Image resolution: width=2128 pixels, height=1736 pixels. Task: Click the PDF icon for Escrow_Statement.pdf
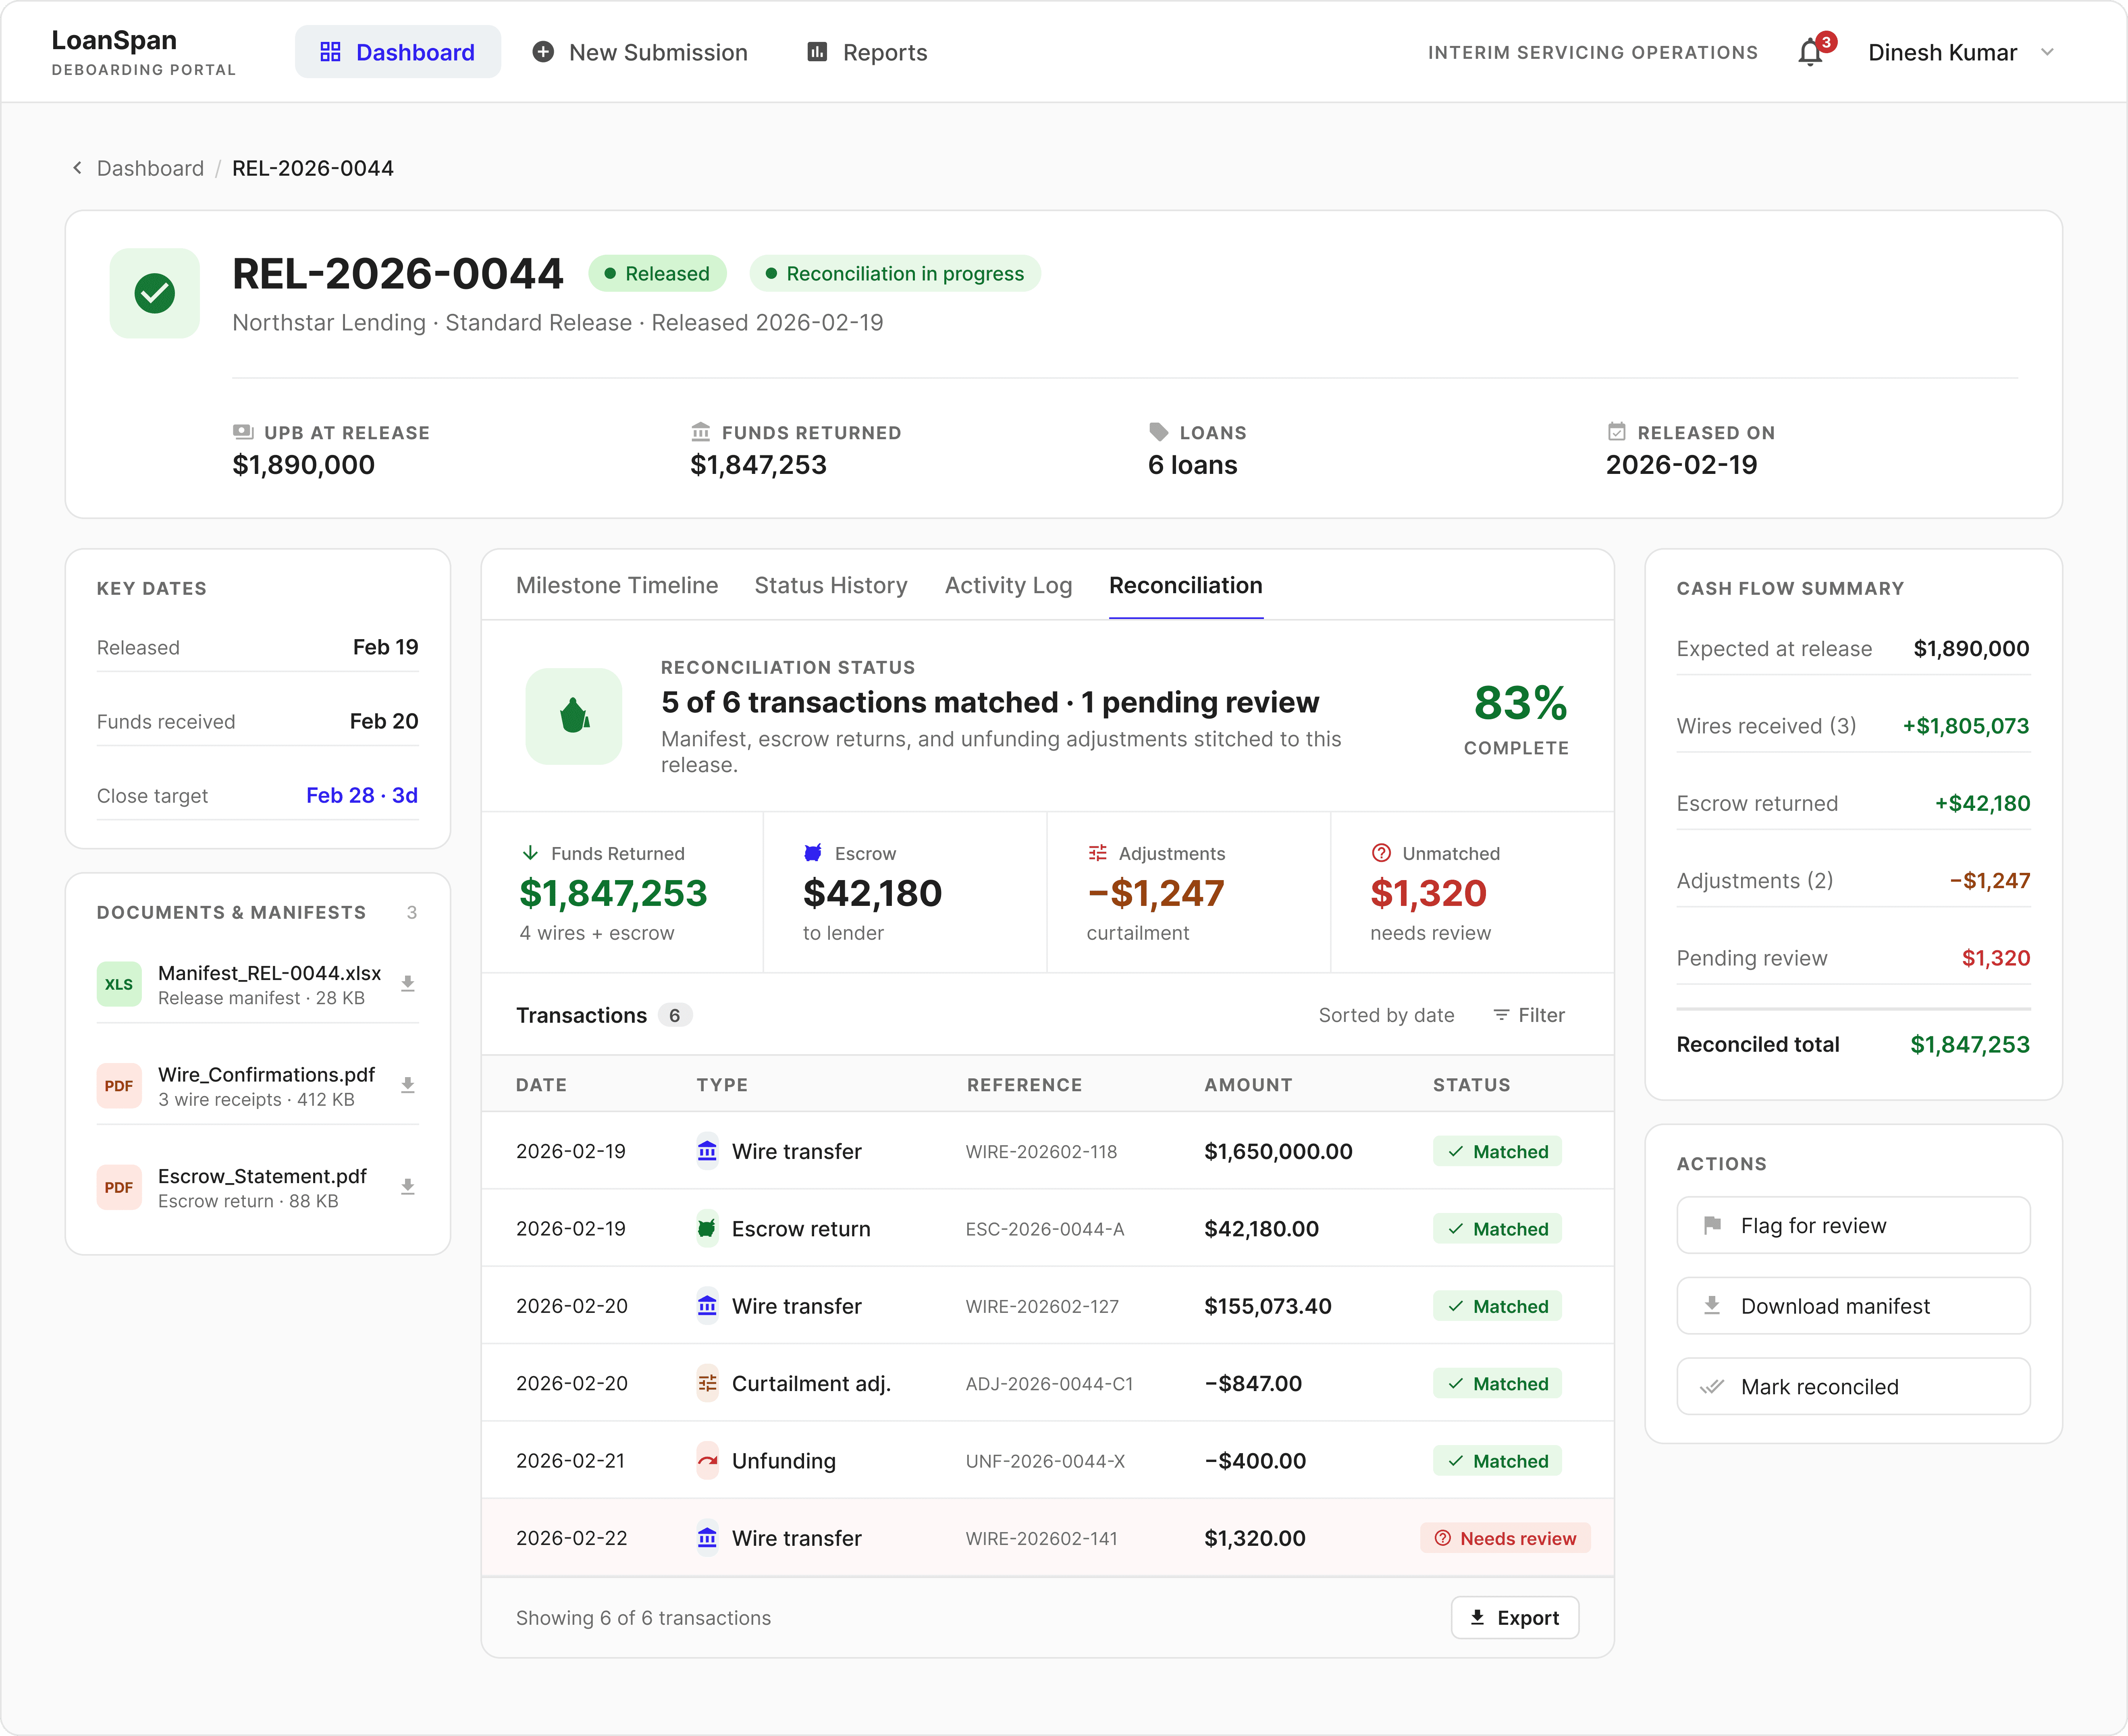[119, 1187]
